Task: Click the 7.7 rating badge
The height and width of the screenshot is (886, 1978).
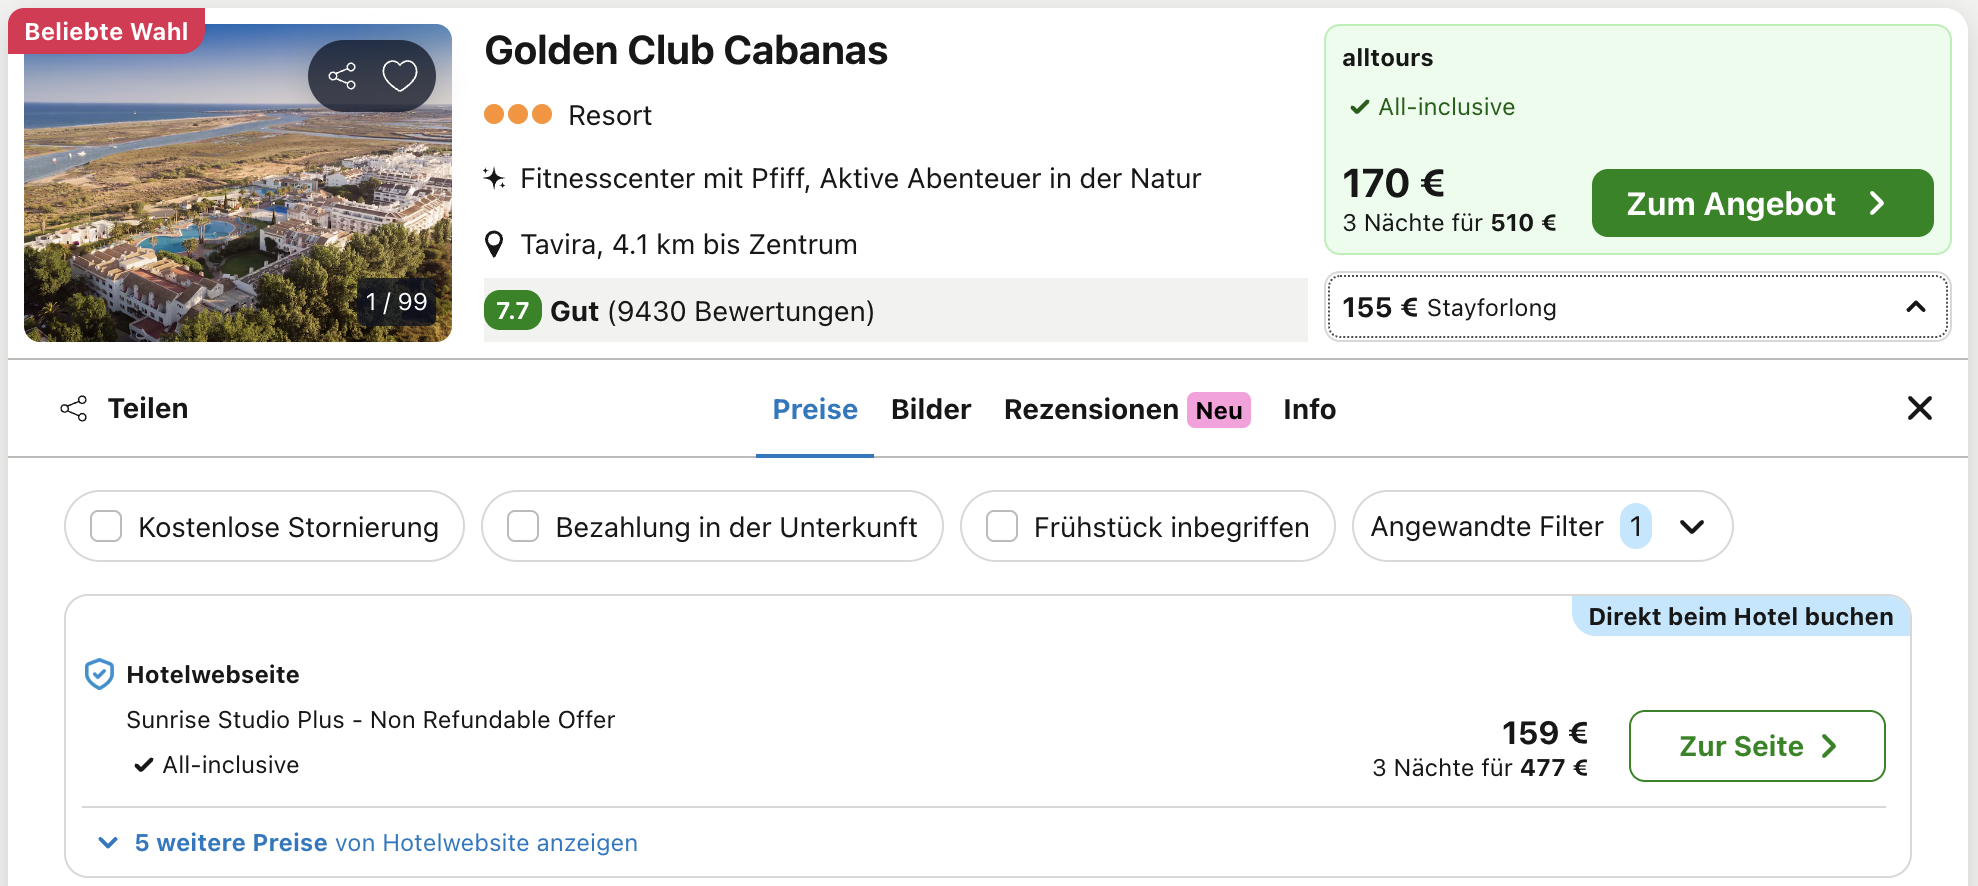Action: pos(512,311)
